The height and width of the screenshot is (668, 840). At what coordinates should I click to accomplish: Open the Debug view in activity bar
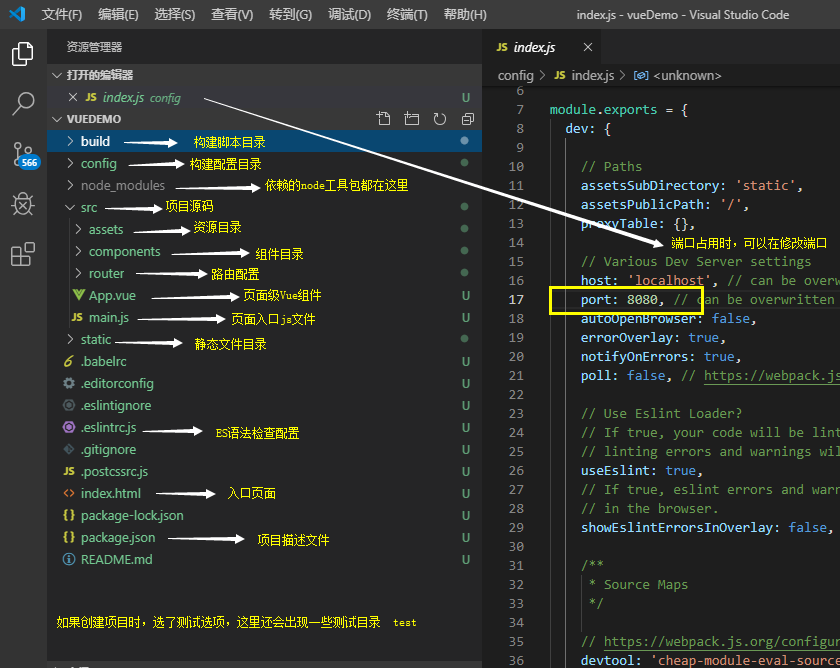pos(22,204)
